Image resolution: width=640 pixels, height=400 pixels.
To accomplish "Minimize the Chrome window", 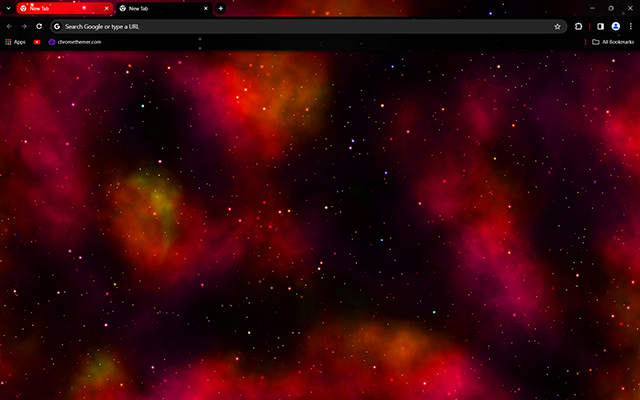I will pos(592,8).
